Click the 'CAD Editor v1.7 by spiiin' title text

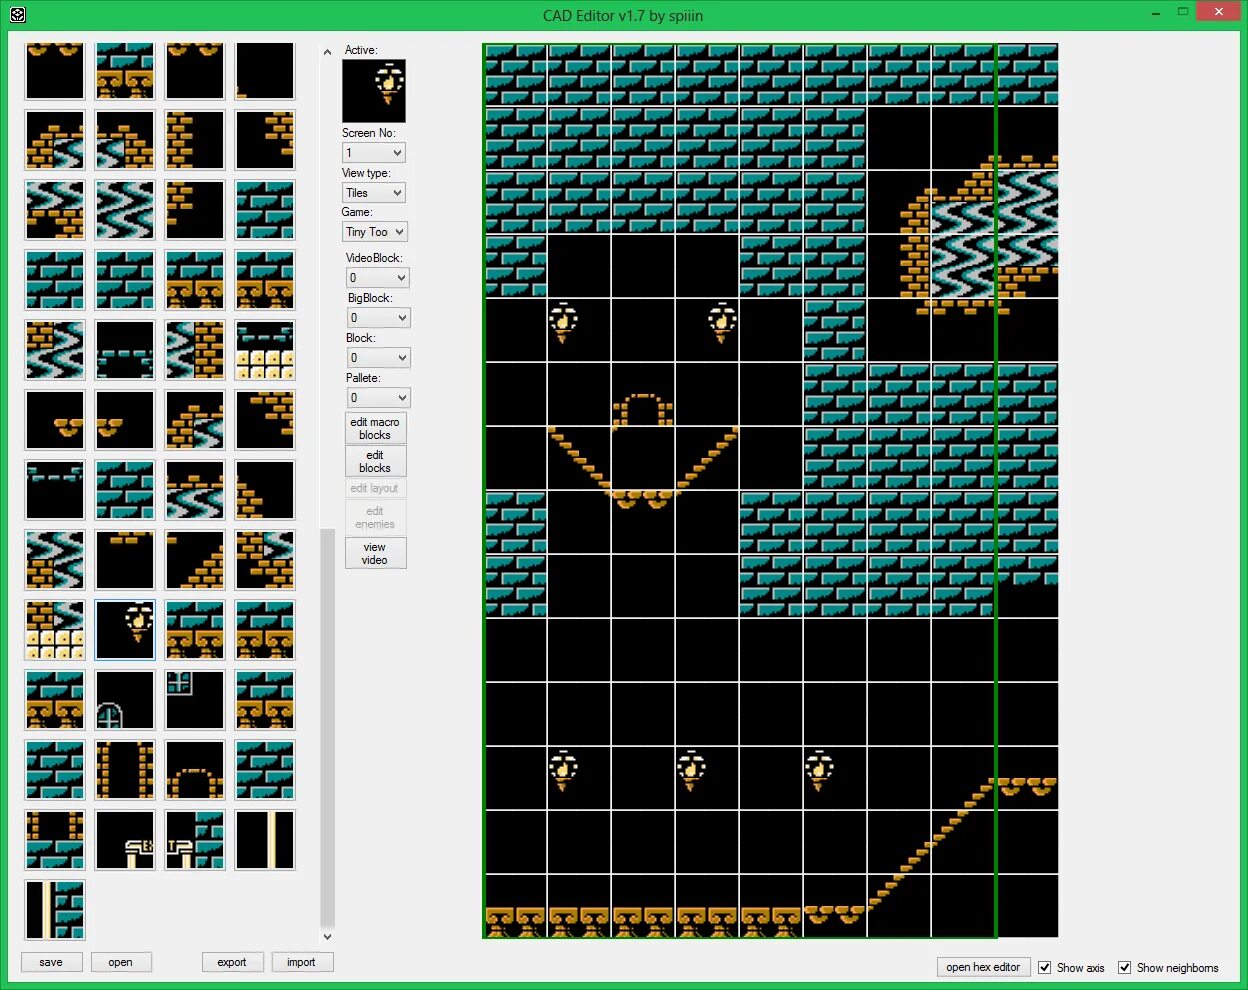click(x=623, y=15)
